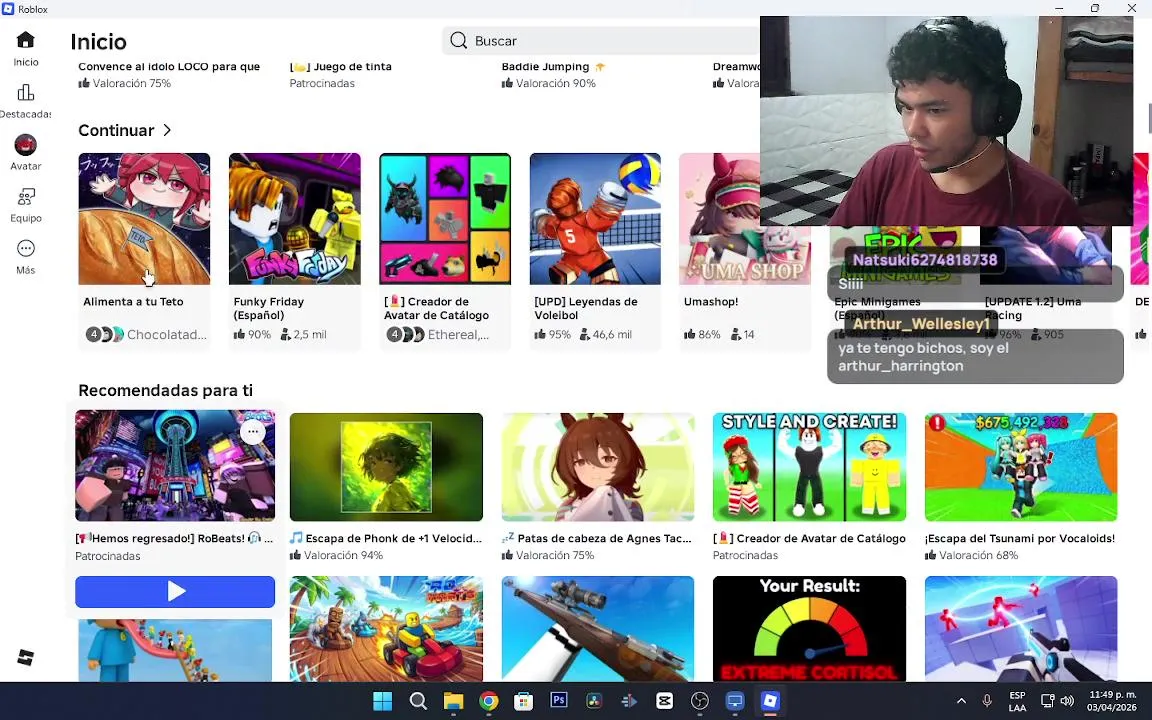Screen dimensions: 1152x720
Task: Open CapCut from taskbar
Action: 664,701
